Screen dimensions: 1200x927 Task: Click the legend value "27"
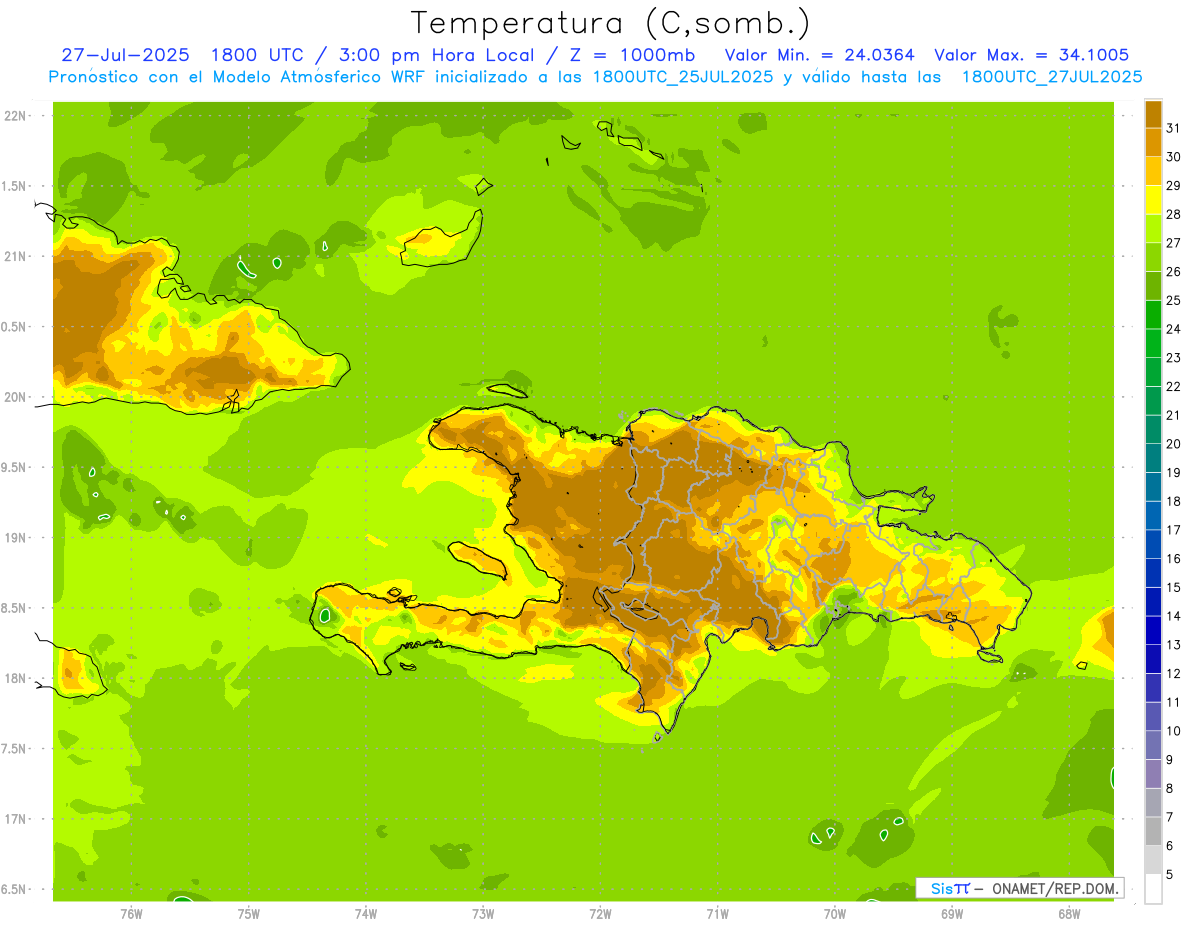tap(1174, 243)
